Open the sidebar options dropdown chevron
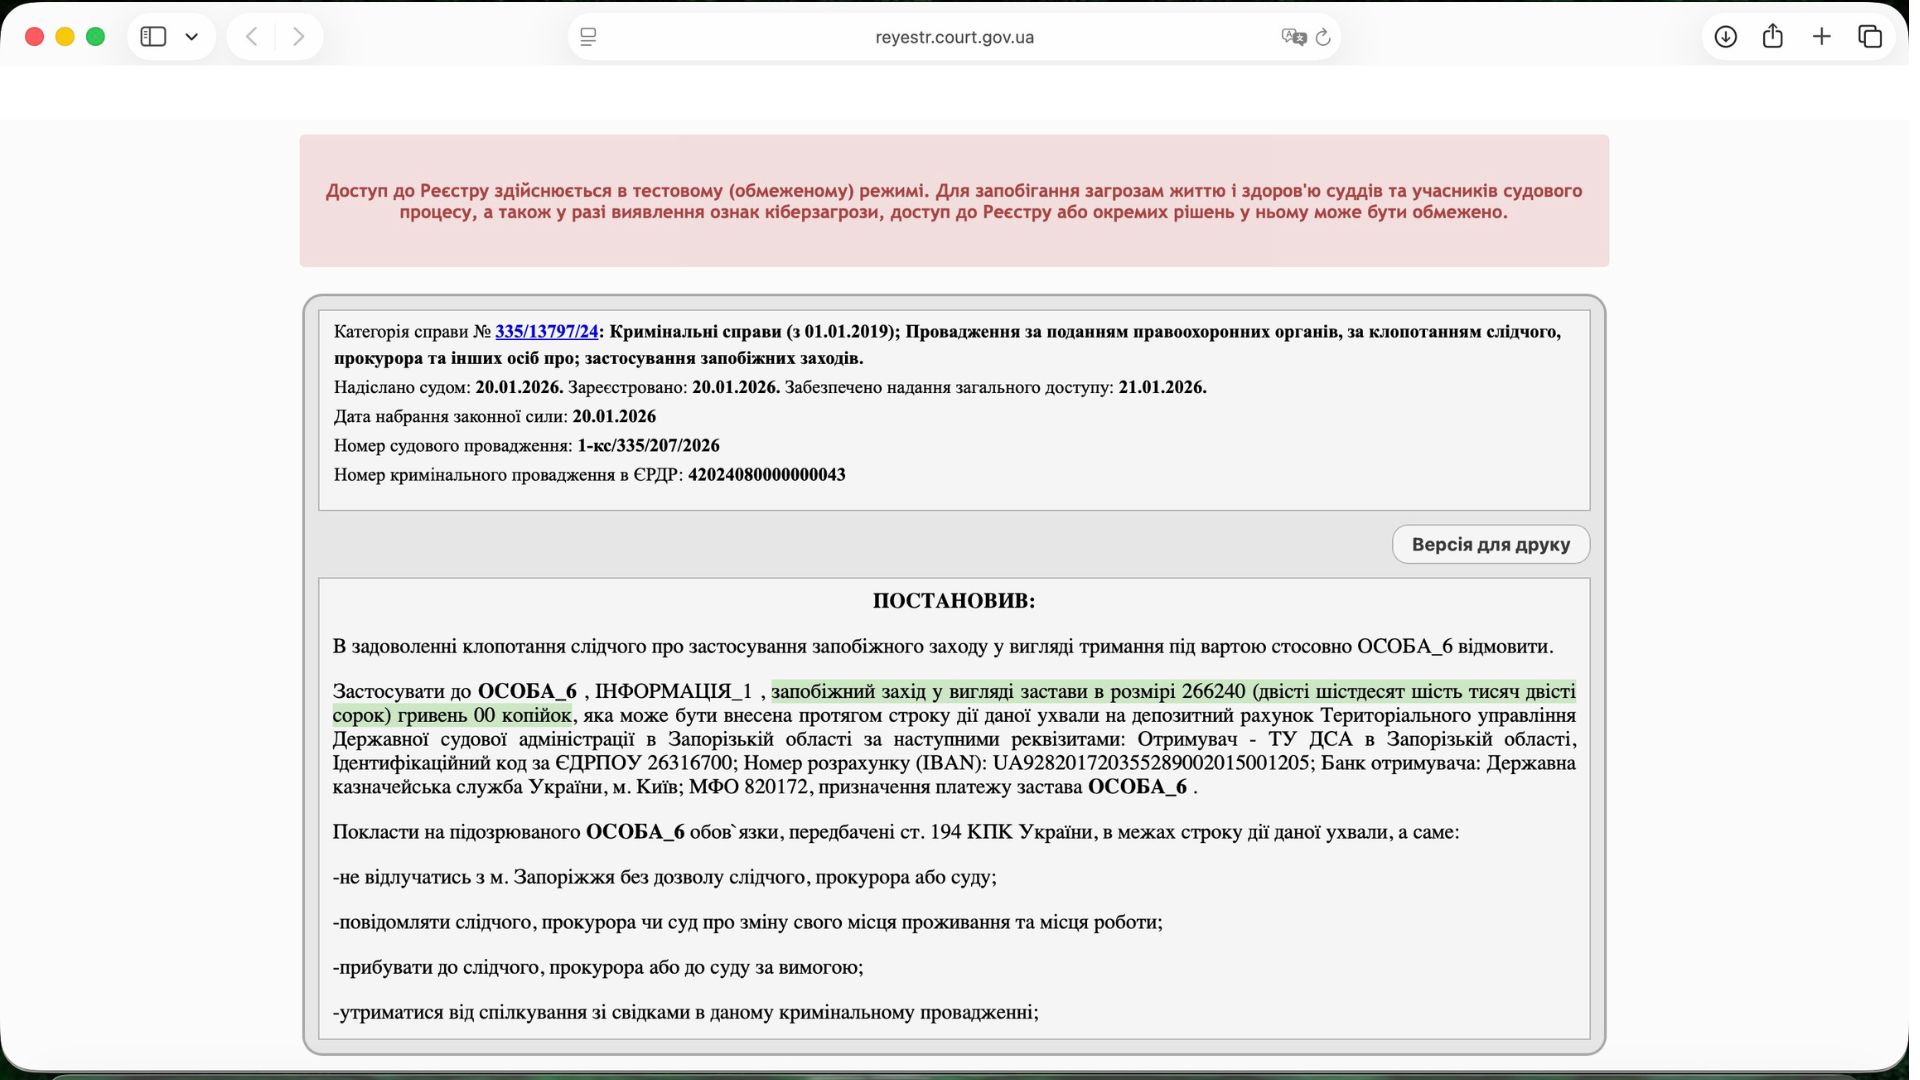Screen dimensions: 1920x1080 tap(192, 37)
